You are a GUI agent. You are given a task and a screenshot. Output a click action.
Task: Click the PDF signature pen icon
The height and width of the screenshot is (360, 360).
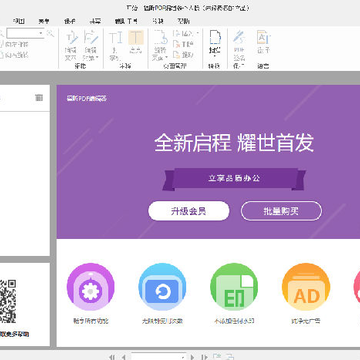coord(239,37)
